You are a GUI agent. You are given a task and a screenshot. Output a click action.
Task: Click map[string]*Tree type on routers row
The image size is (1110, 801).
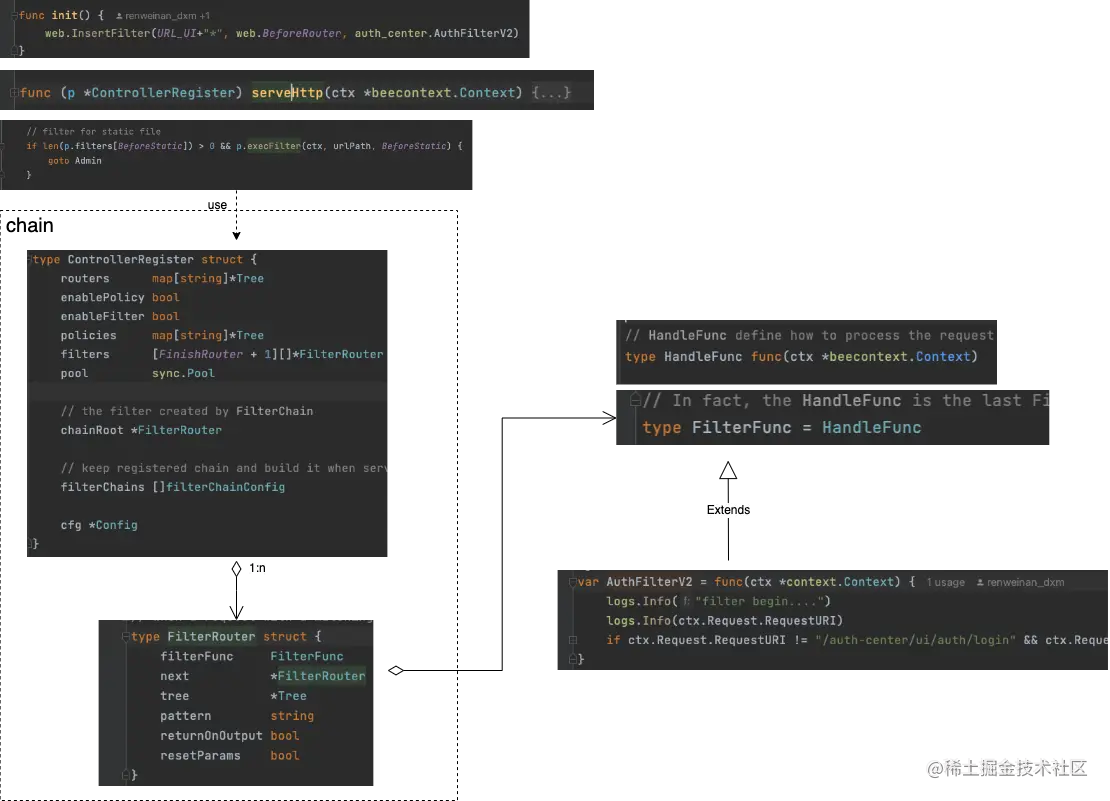point(207,278)
